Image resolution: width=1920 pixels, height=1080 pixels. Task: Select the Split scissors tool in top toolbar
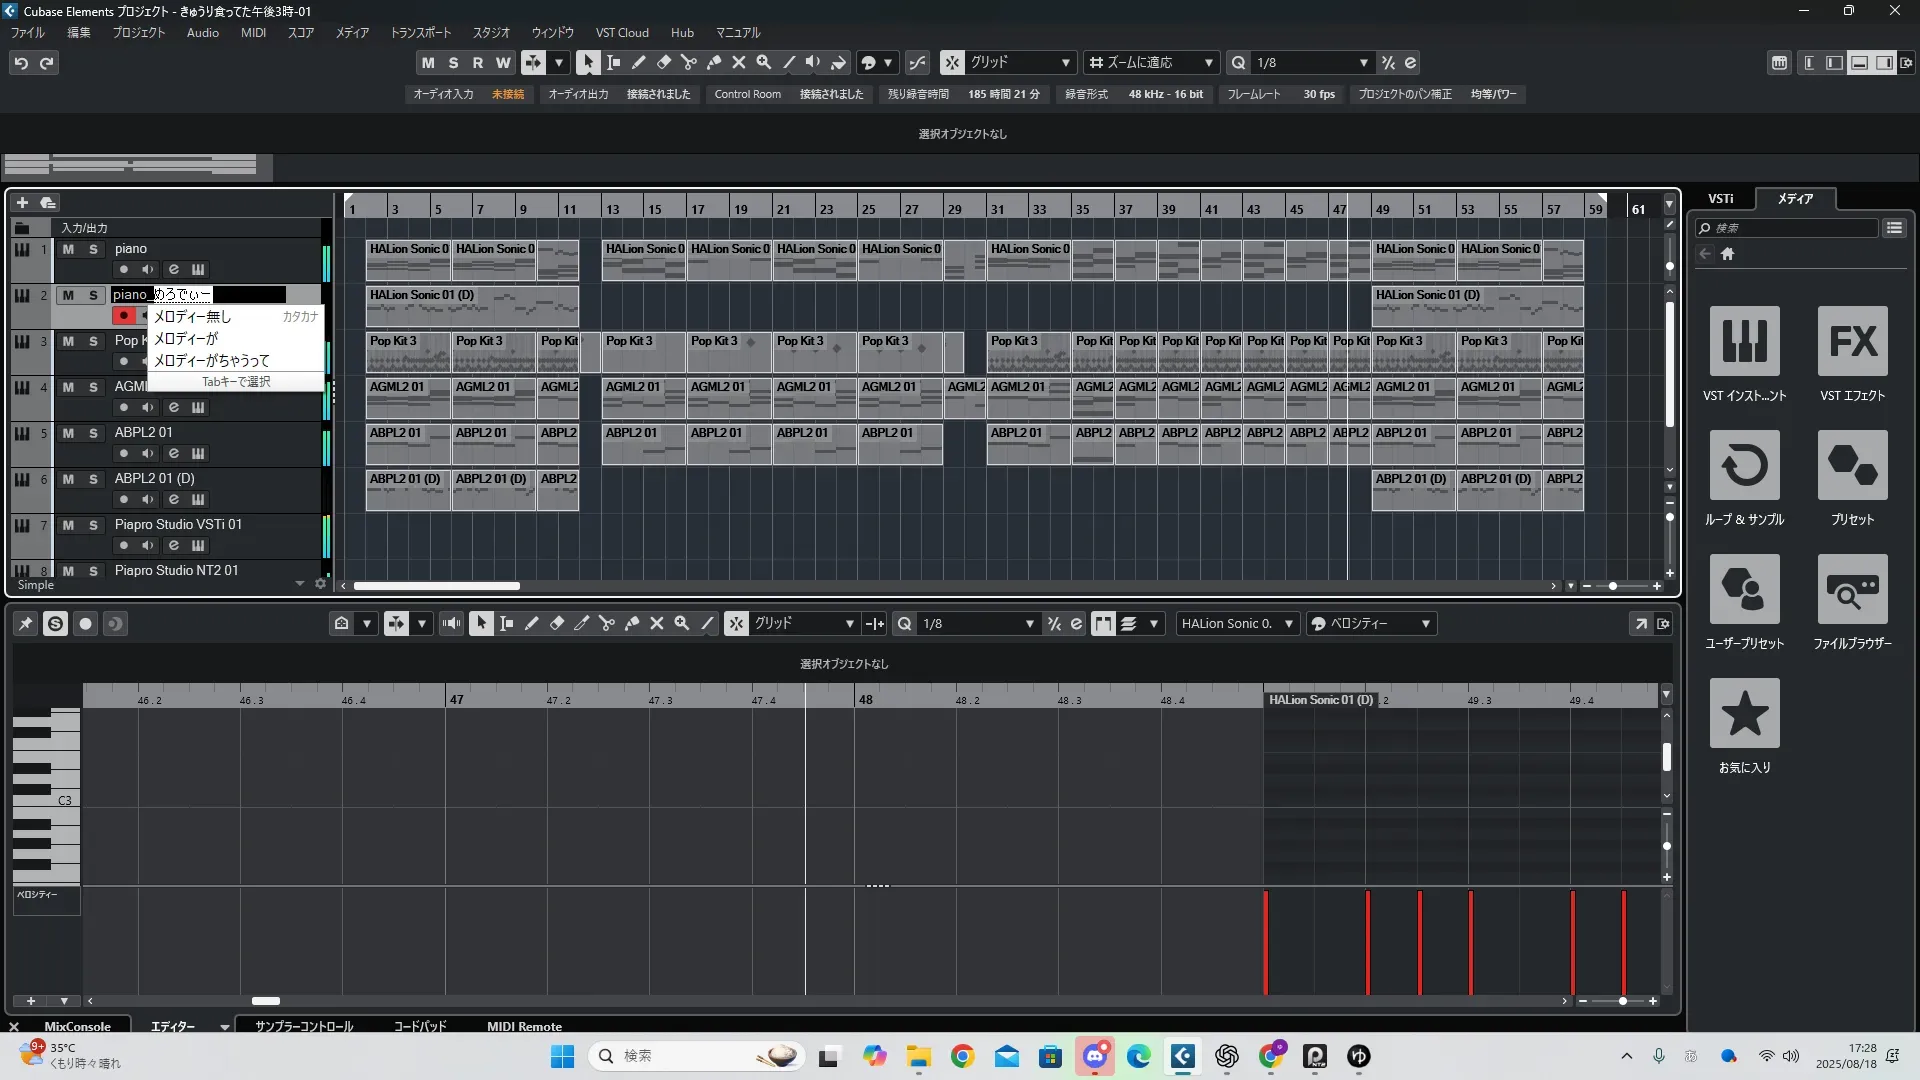(688, 62)
